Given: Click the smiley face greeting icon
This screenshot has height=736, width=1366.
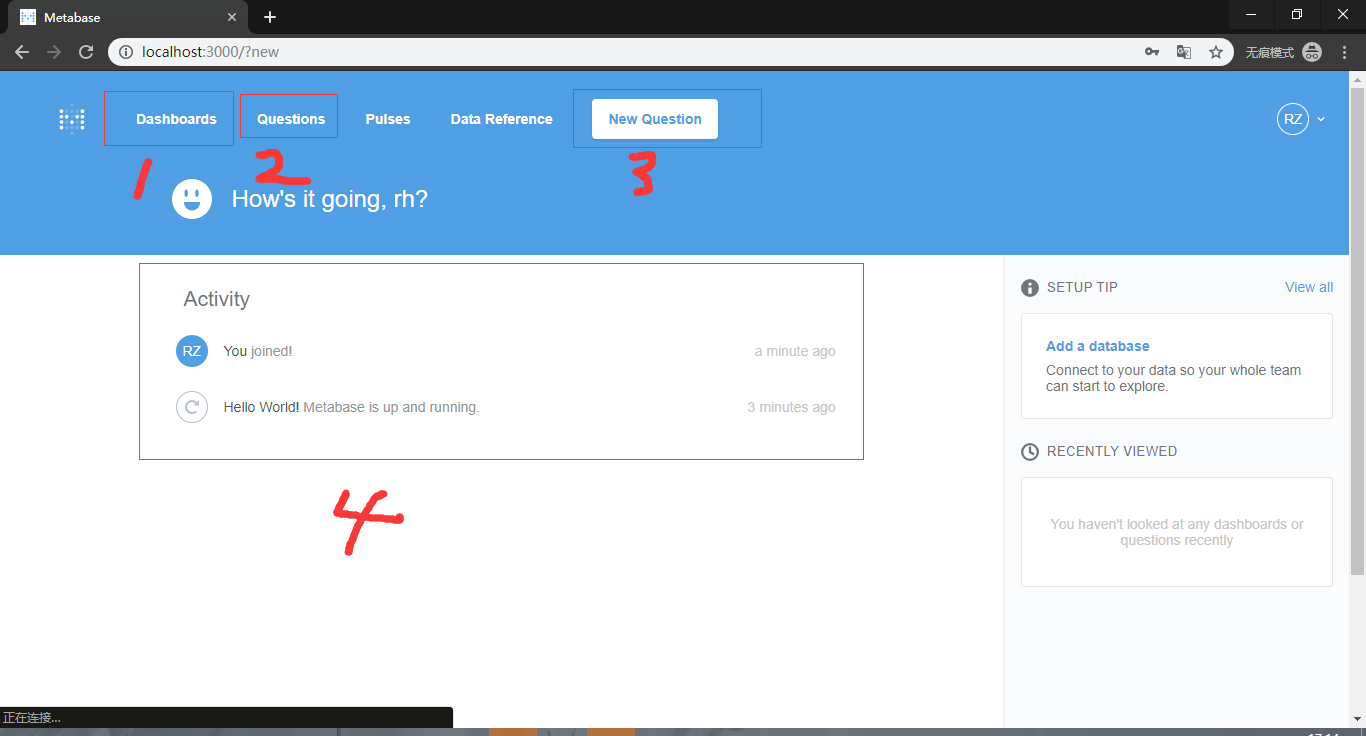Looking at the screenshot, I should pos(192,198).
